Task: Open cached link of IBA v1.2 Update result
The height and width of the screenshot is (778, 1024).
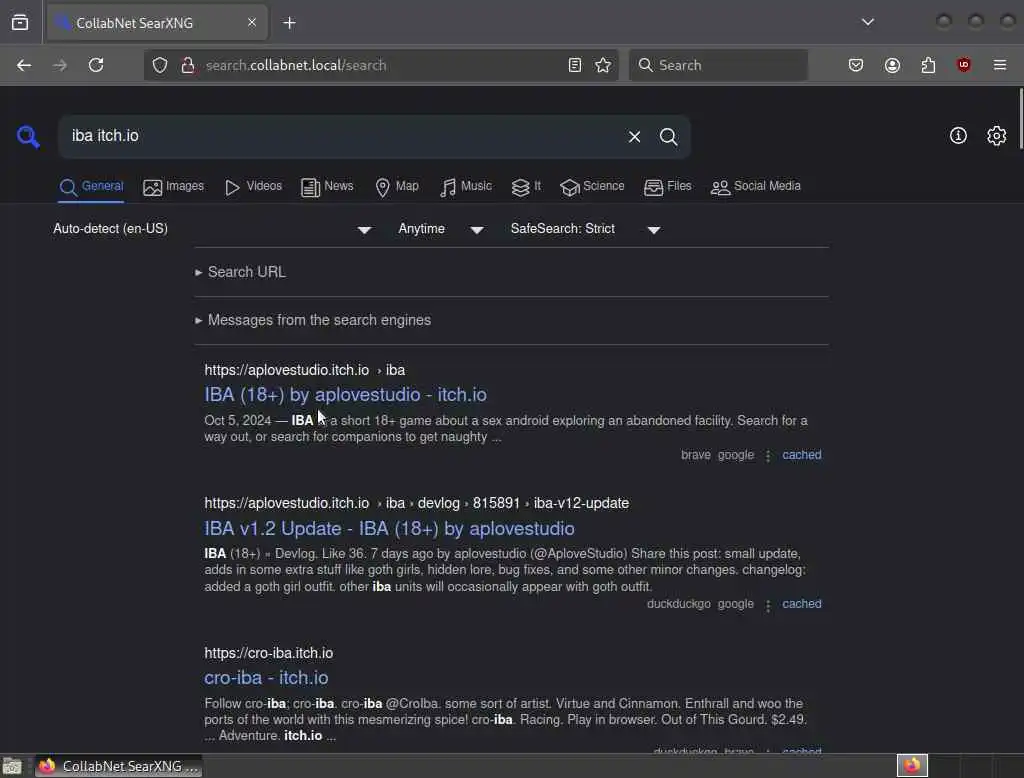Action: pos(802,604)
